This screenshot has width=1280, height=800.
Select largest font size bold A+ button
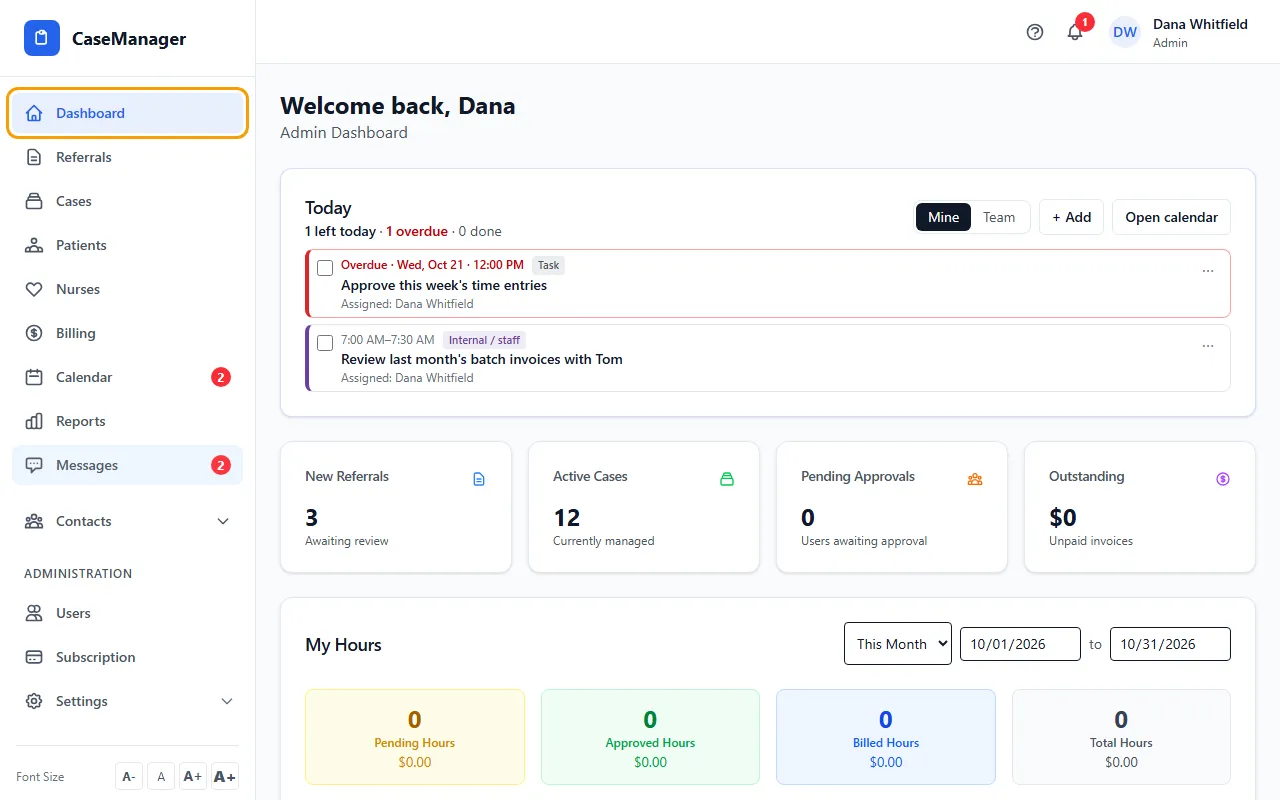pos(225,777)
